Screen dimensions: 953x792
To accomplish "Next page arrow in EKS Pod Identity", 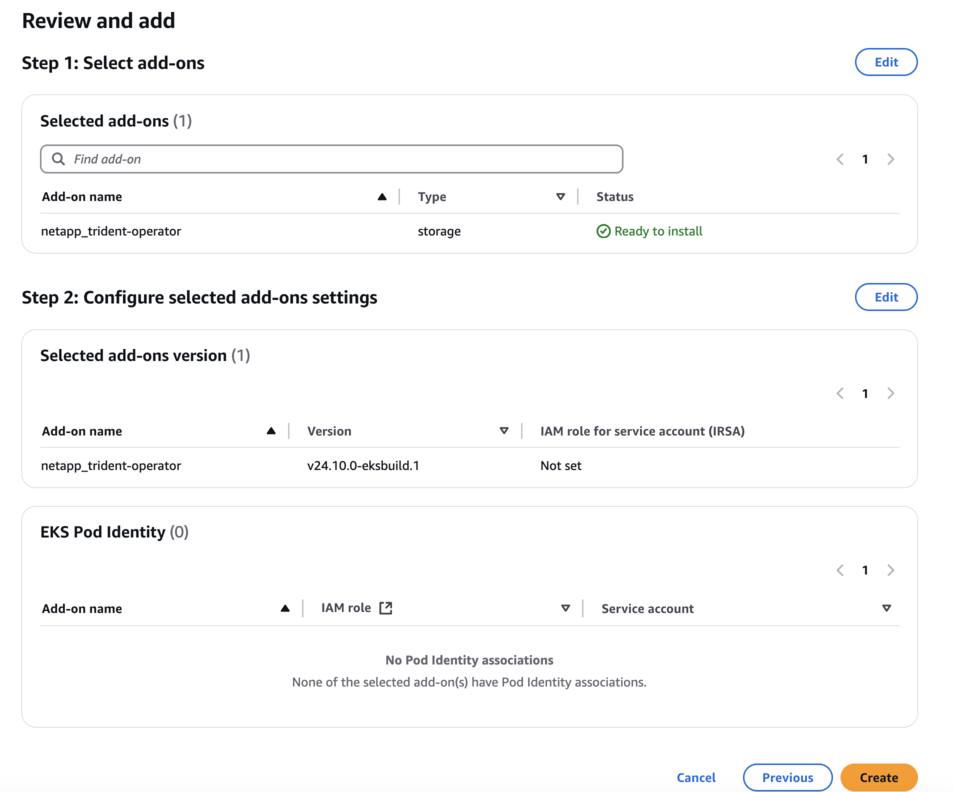I will tap(891, 570).
